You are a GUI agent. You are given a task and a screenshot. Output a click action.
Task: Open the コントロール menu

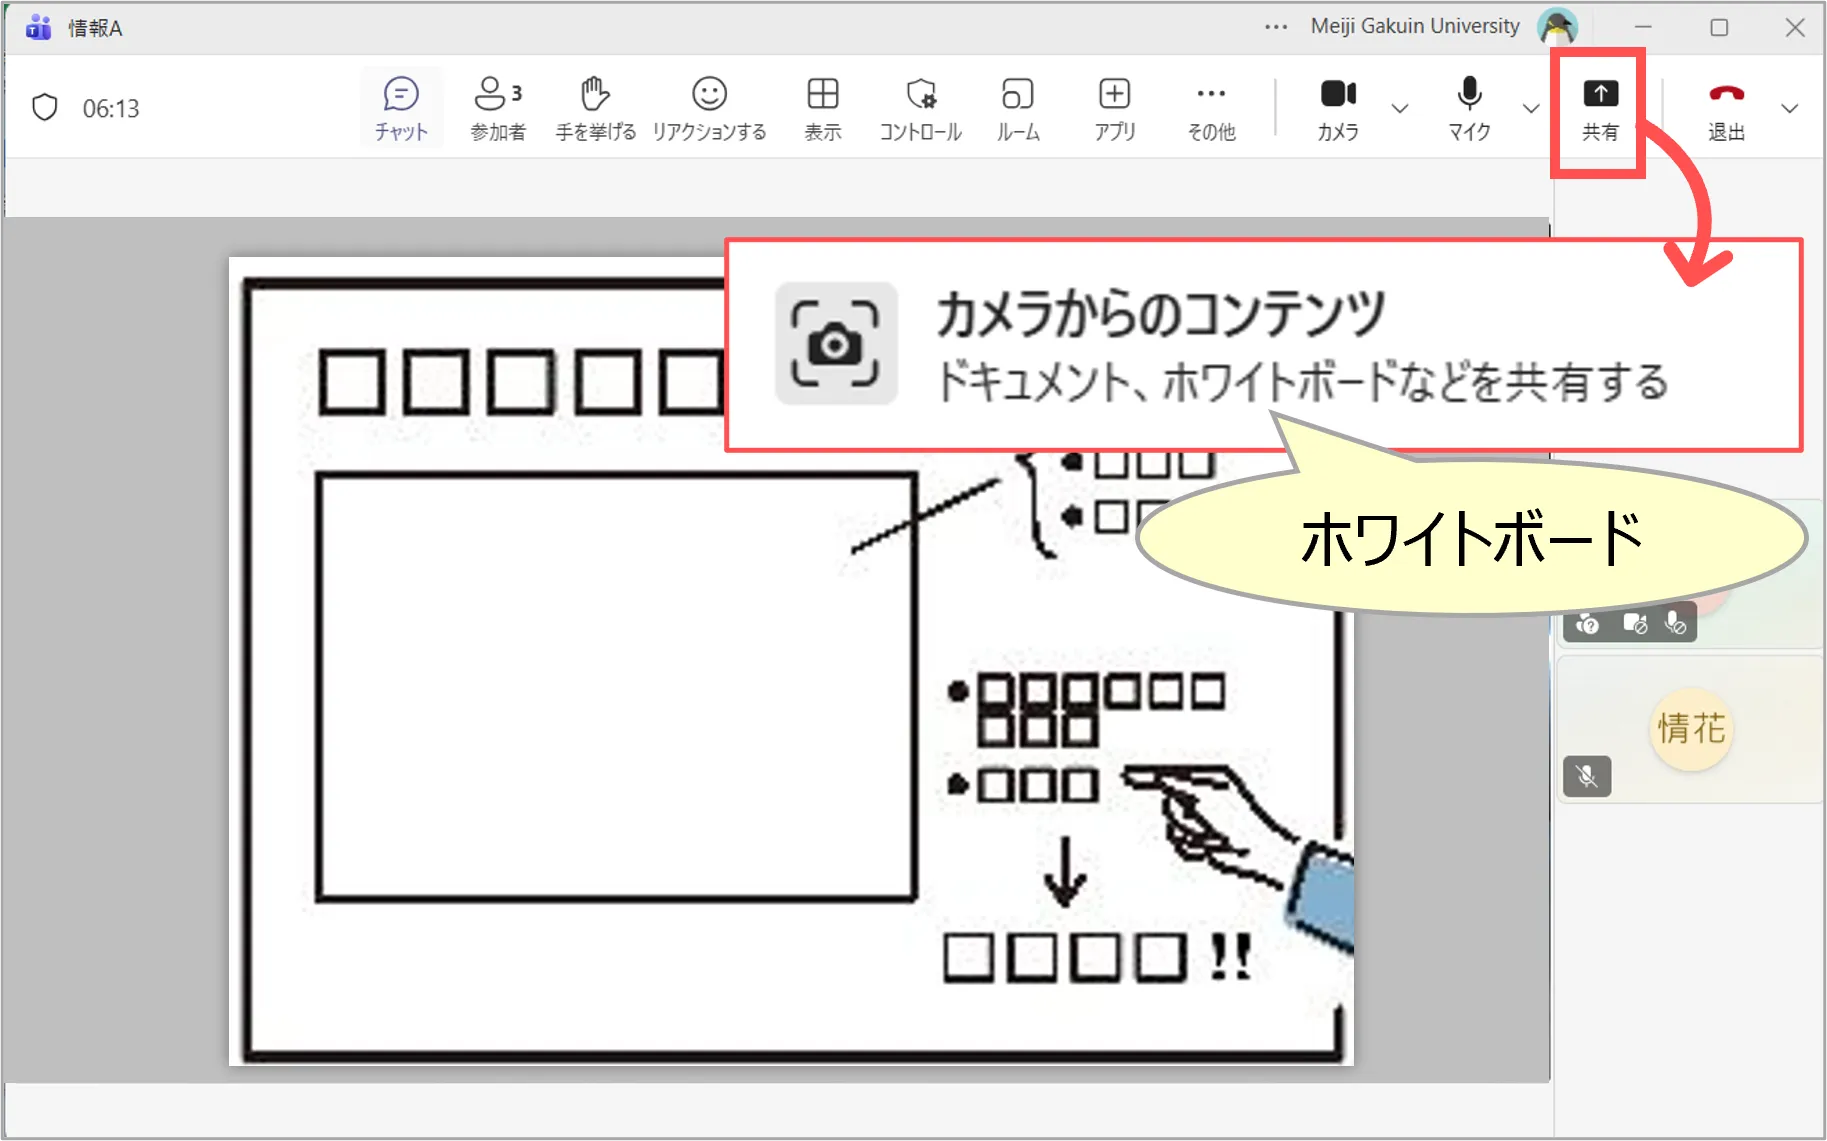[920, 108]
